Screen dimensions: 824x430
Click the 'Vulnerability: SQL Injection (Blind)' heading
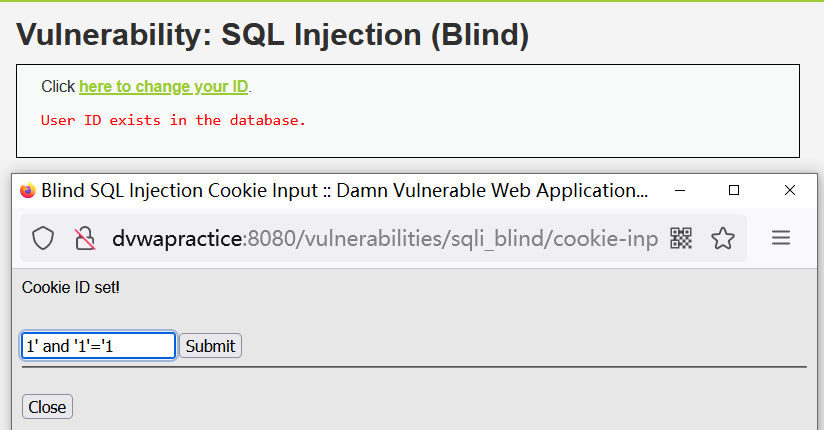pyautogui.click(x=272, y=35)
